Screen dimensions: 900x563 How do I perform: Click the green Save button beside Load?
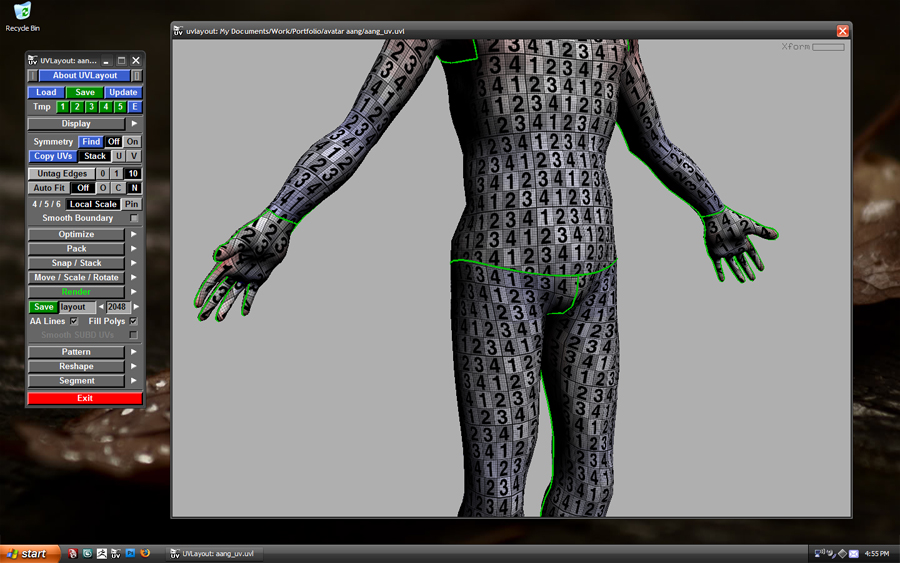coord(84,92)
